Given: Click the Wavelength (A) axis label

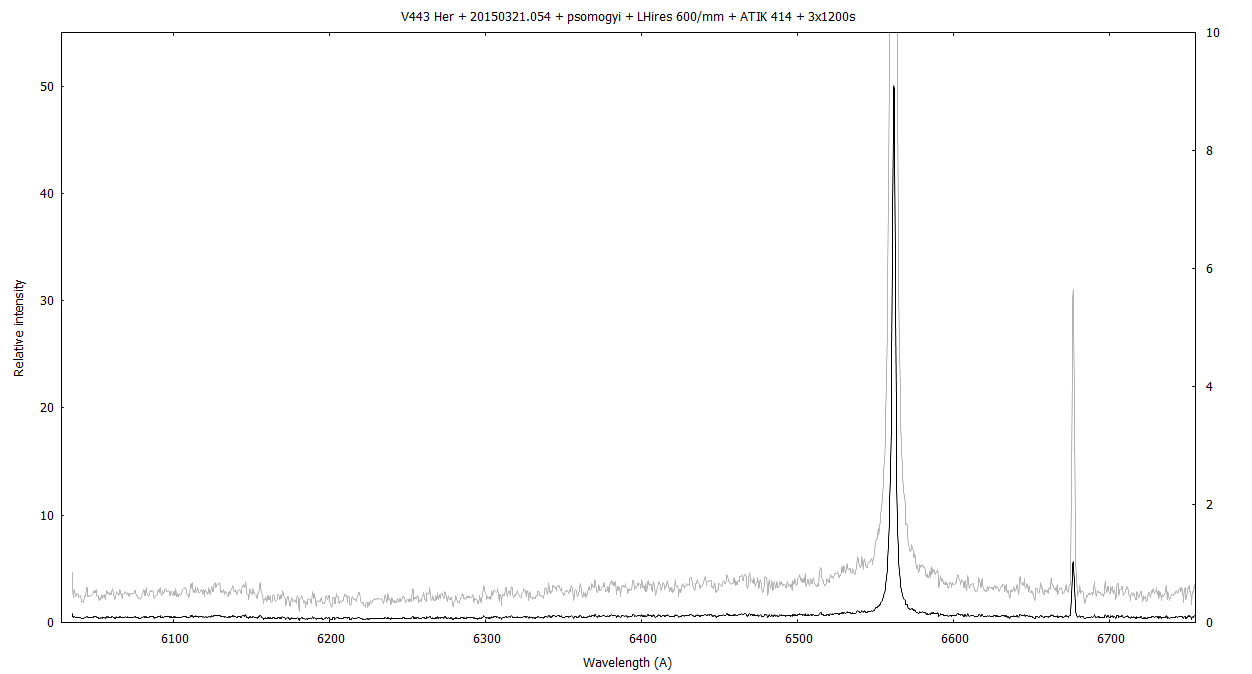Looking at the screenshot, I should (627, 662).
